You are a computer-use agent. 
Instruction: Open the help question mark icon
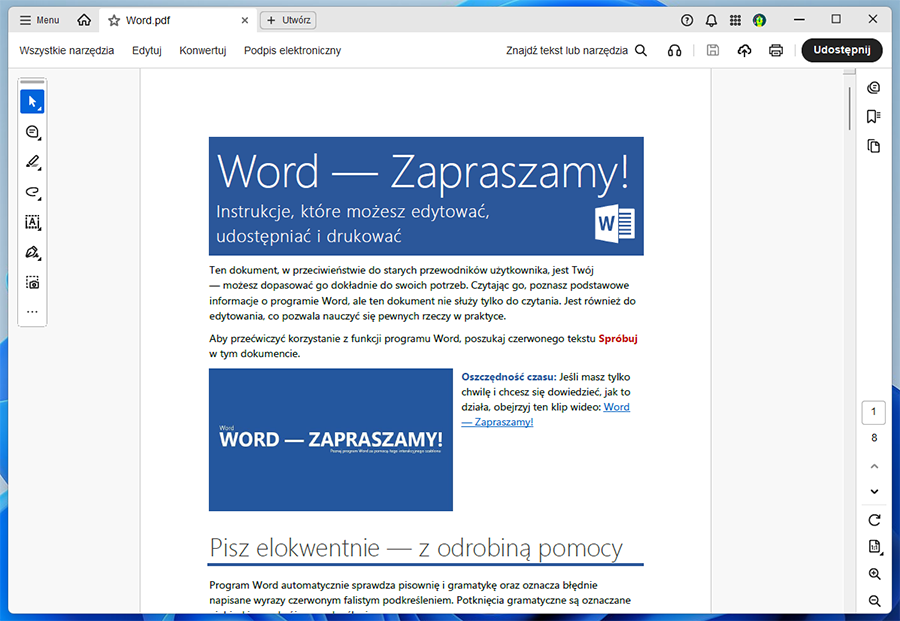(686, 21)
